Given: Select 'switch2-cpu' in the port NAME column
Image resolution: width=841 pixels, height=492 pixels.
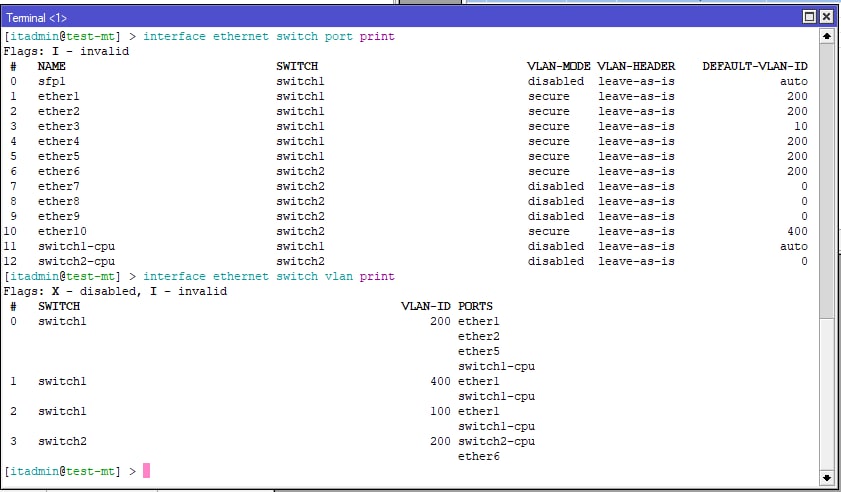Looking at the screenshot, I should (x=76, y=262).
